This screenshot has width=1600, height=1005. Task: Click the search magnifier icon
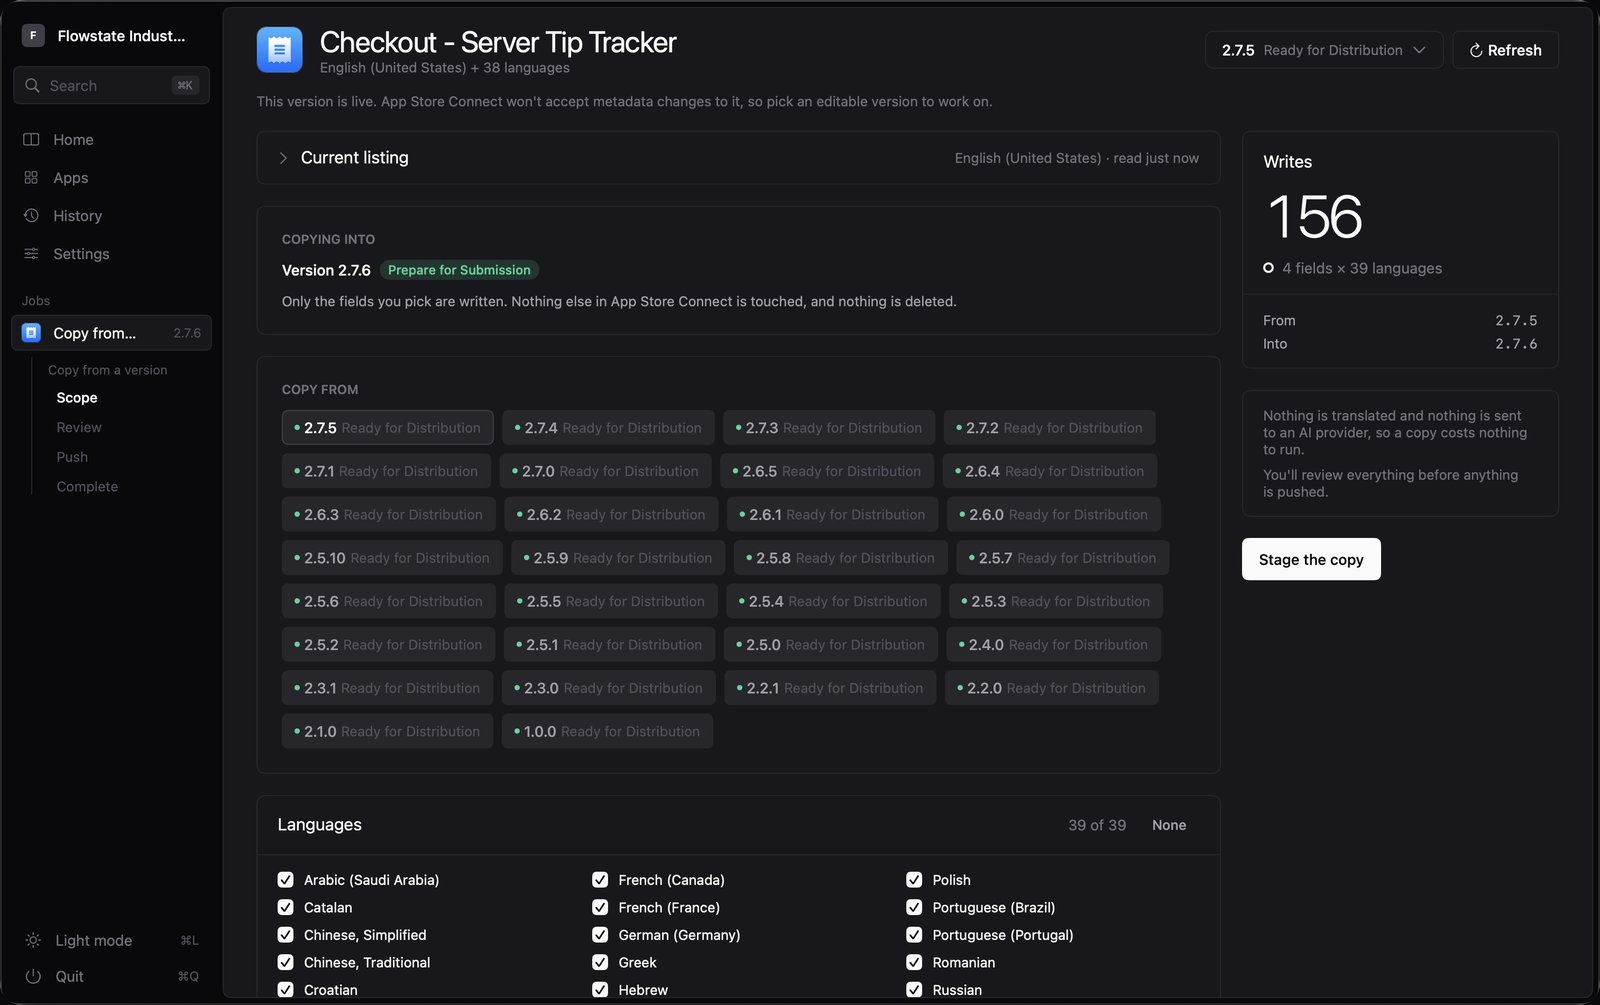coord(33,85)
